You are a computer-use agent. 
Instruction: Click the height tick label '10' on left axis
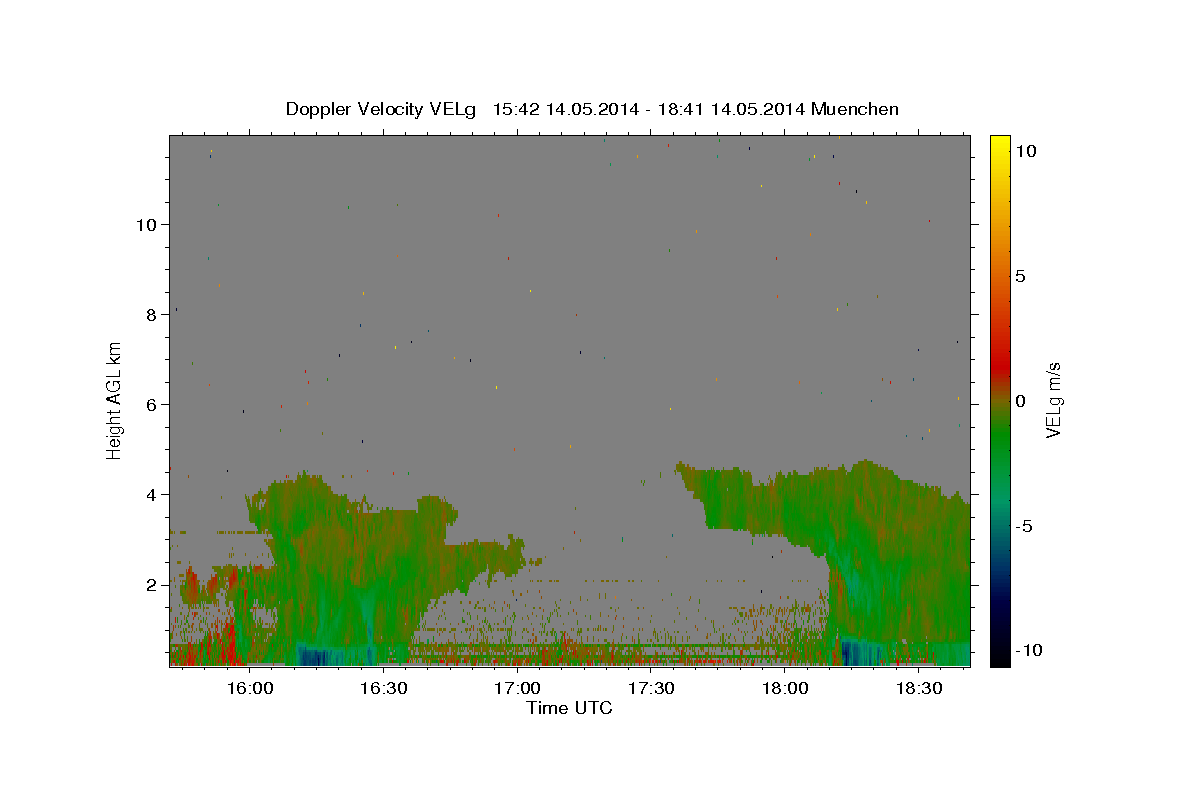[x=148, y=225]
